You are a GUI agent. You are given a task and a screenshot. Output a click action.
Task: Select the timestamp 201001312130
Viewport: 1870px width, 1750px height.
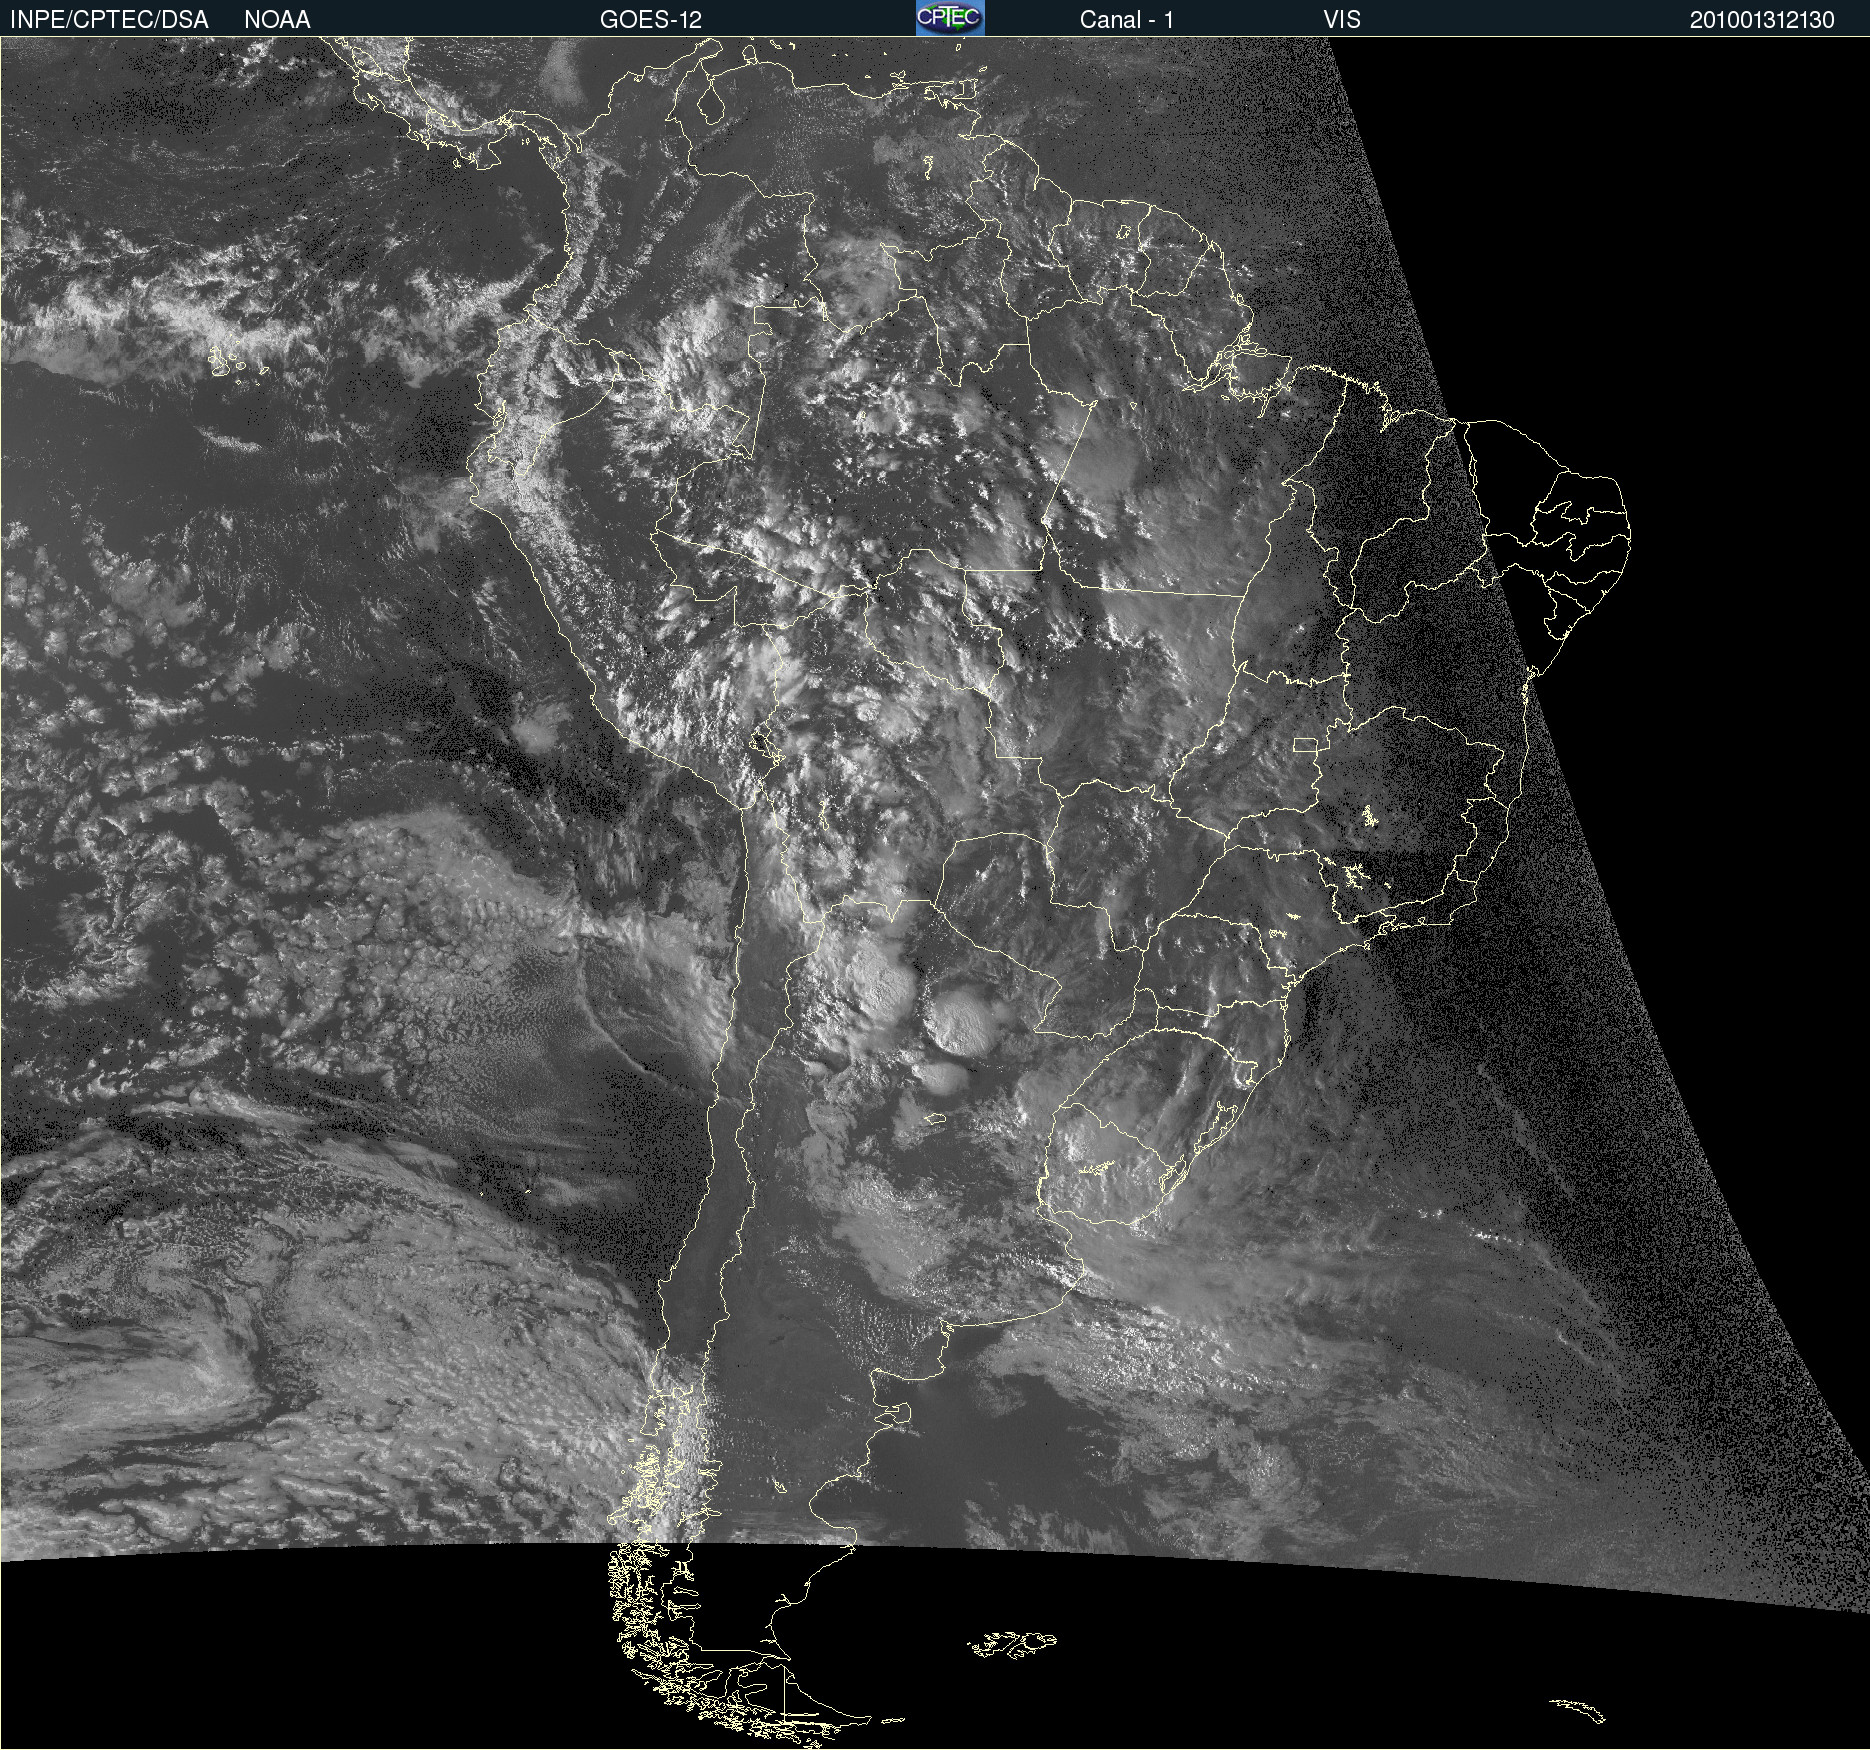[x=1762, y=20]
